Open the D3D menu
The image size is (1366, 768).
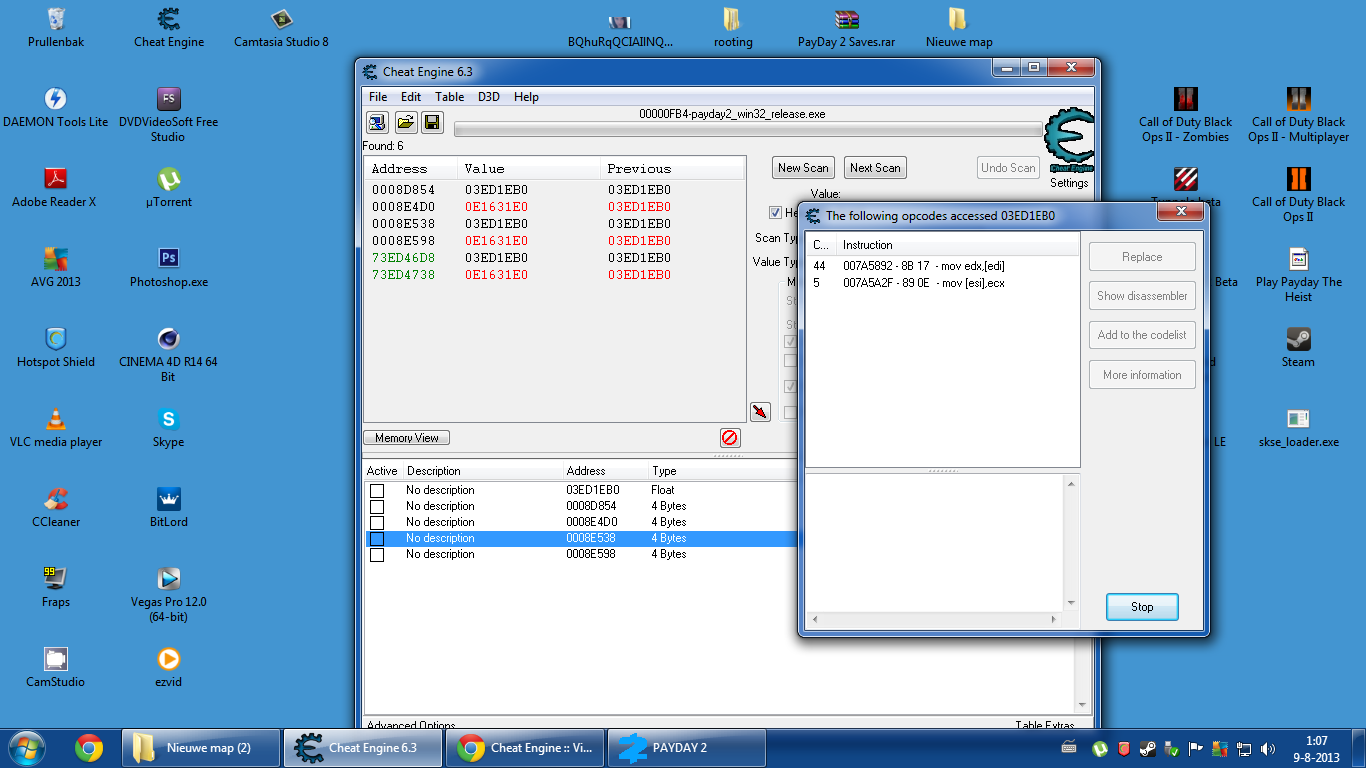pos(489,97)
